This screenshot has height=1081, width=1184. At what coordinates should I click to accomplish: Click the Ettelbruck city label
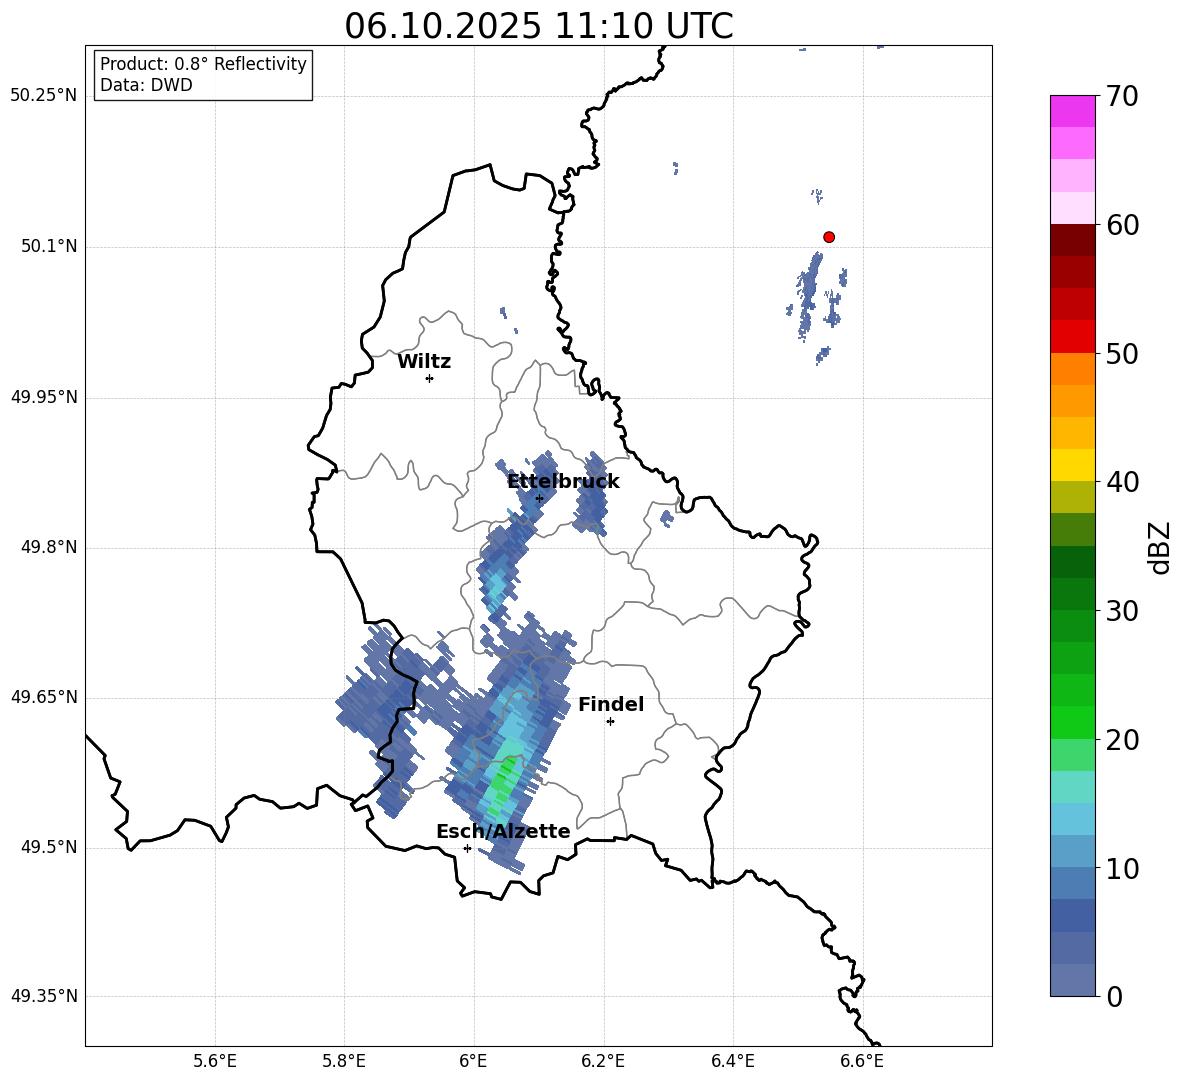(x=563, y=482)
